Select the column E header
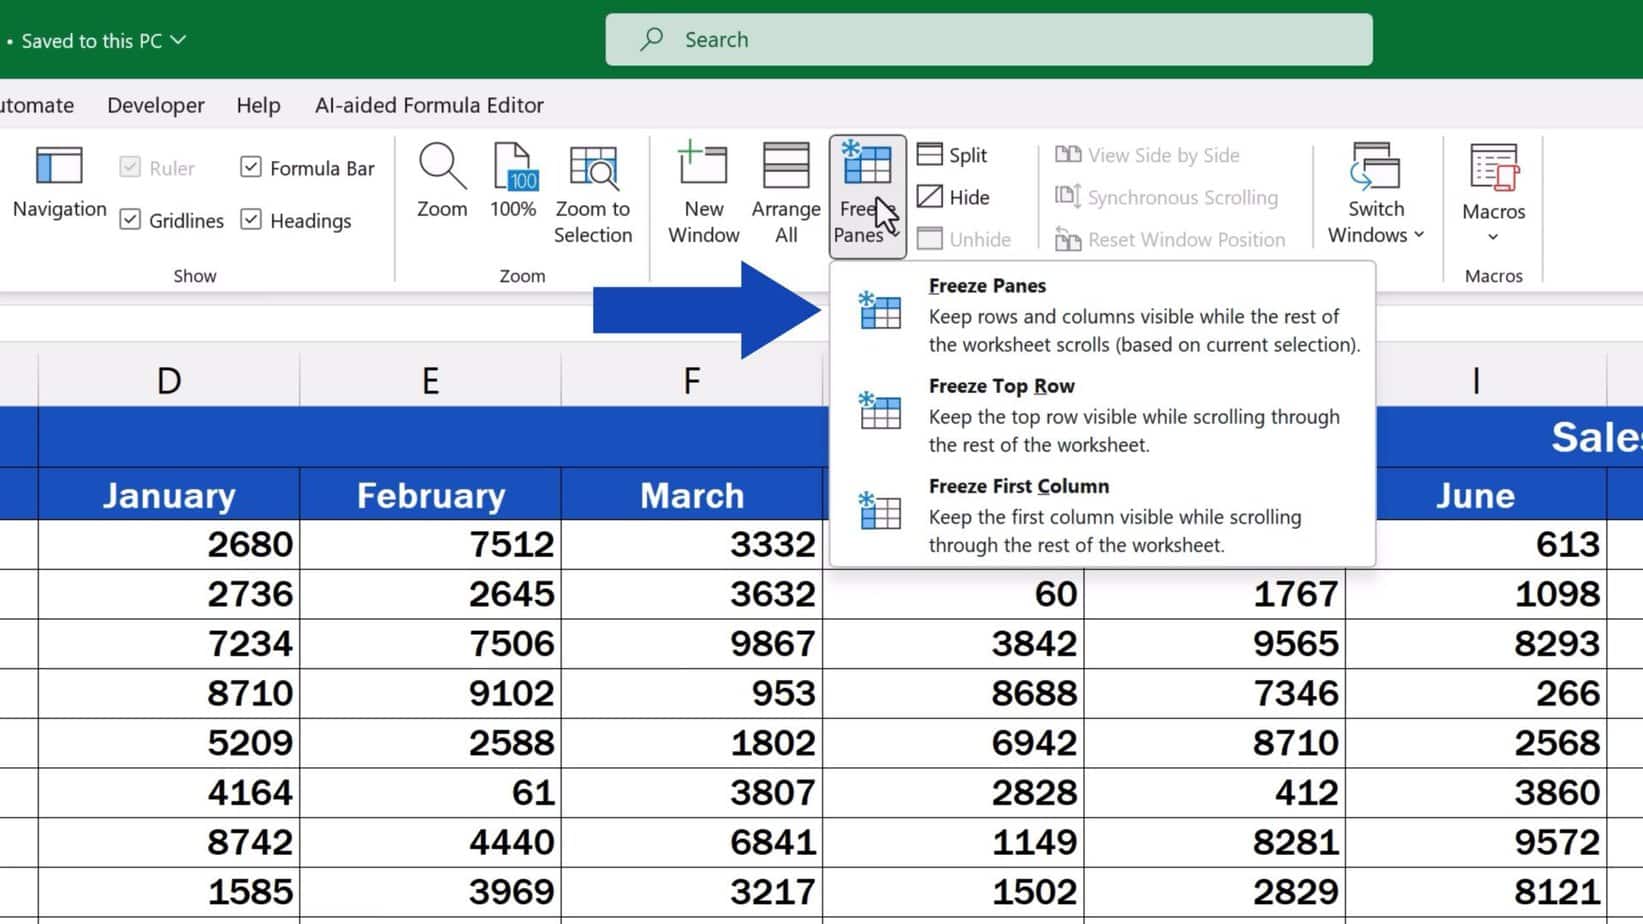Screen dimensions: 1643x924 pos(430,381)
